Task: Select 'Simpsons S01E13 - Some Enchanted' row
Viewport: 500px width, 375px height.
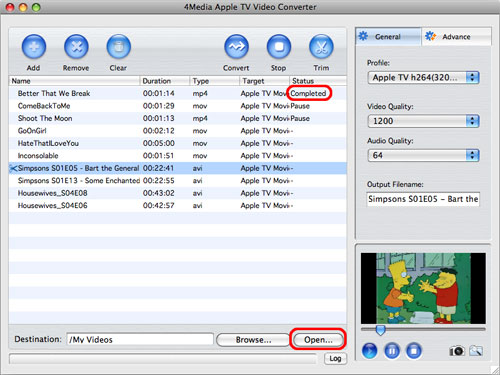Action: 178,181
